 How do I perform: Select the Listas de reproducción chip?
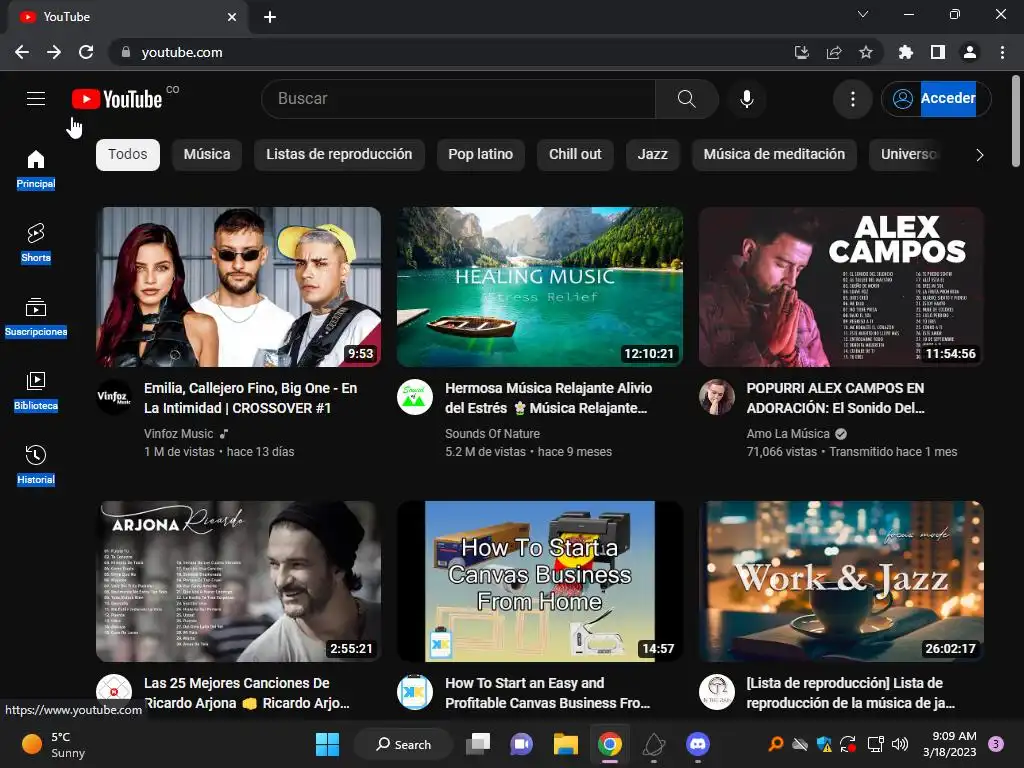point(339,155)
